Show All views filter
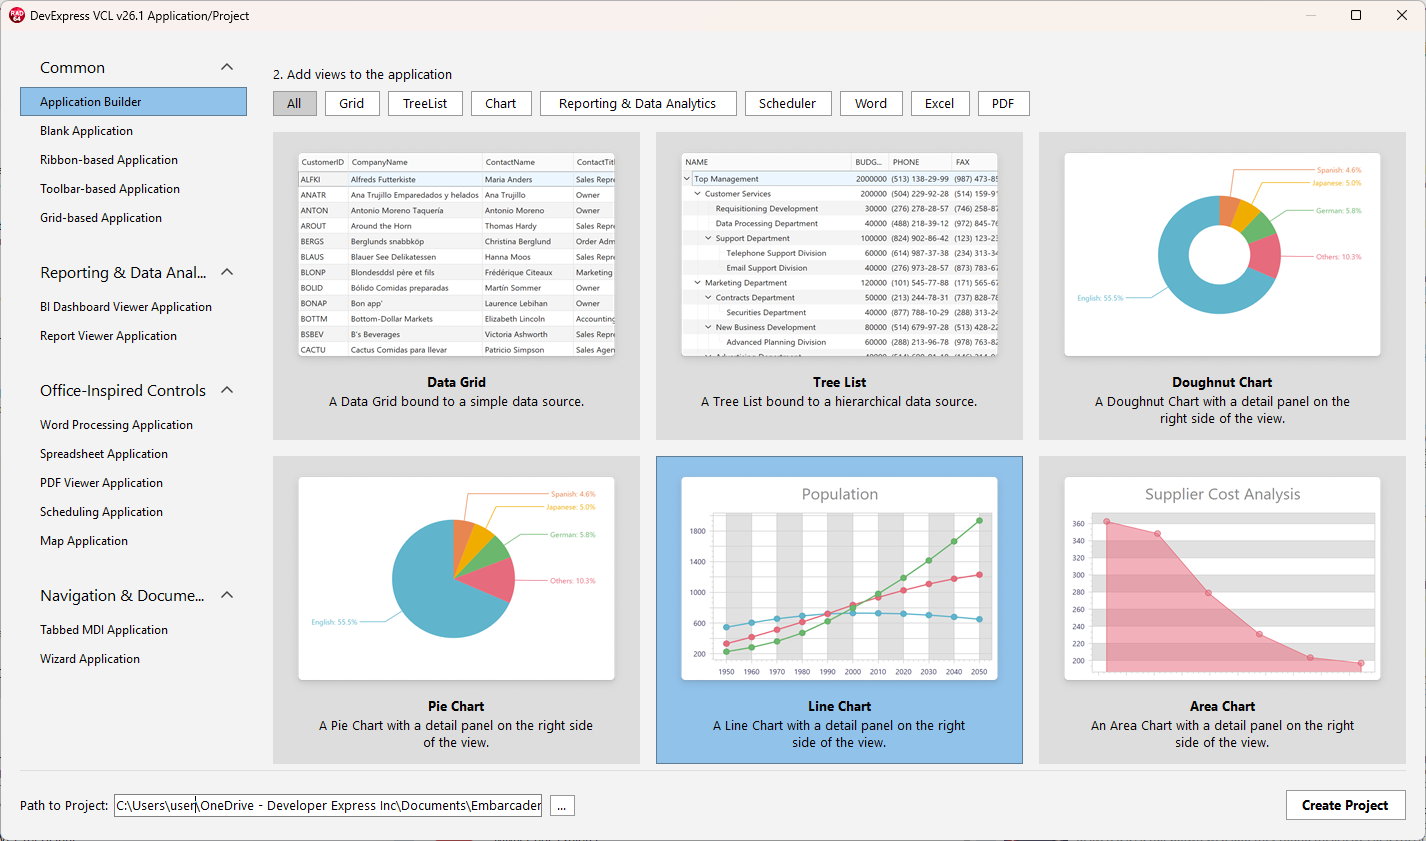The image size is (1426, 841). point(295,103)
